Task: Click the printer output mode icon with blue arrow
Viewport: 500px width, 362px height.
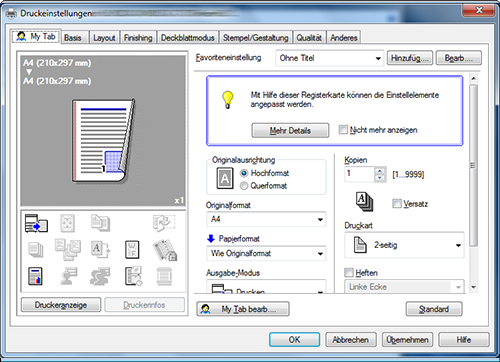Action: (36, 223)
